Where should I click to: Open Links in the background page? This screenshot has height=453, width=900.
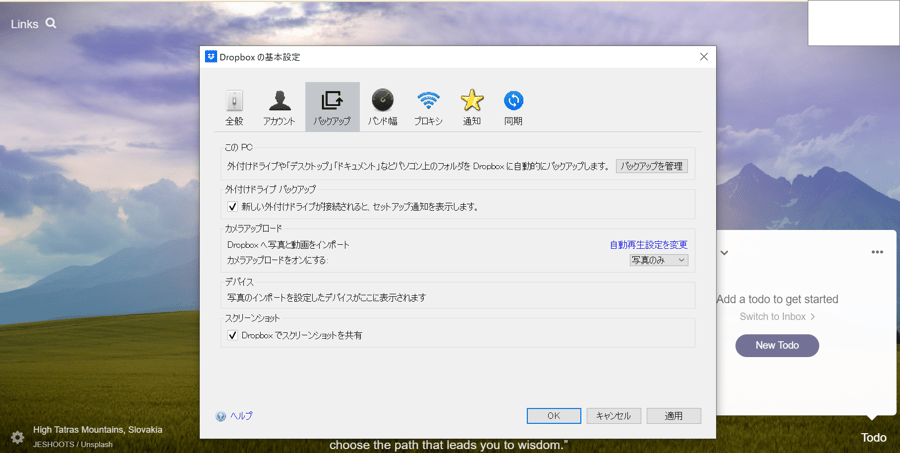click(25, 24)
